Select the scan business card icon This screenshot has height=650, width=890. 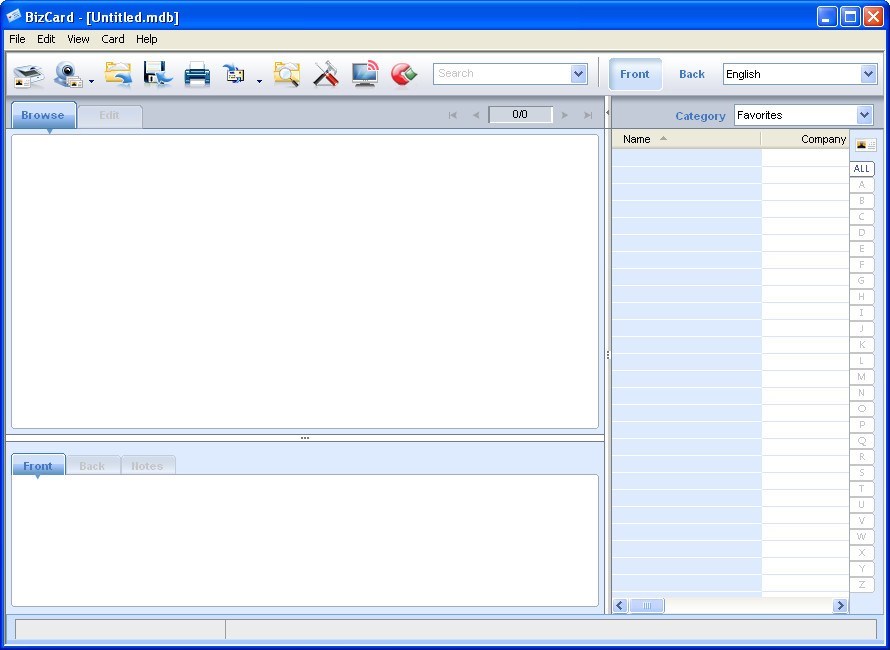point(27,73)
